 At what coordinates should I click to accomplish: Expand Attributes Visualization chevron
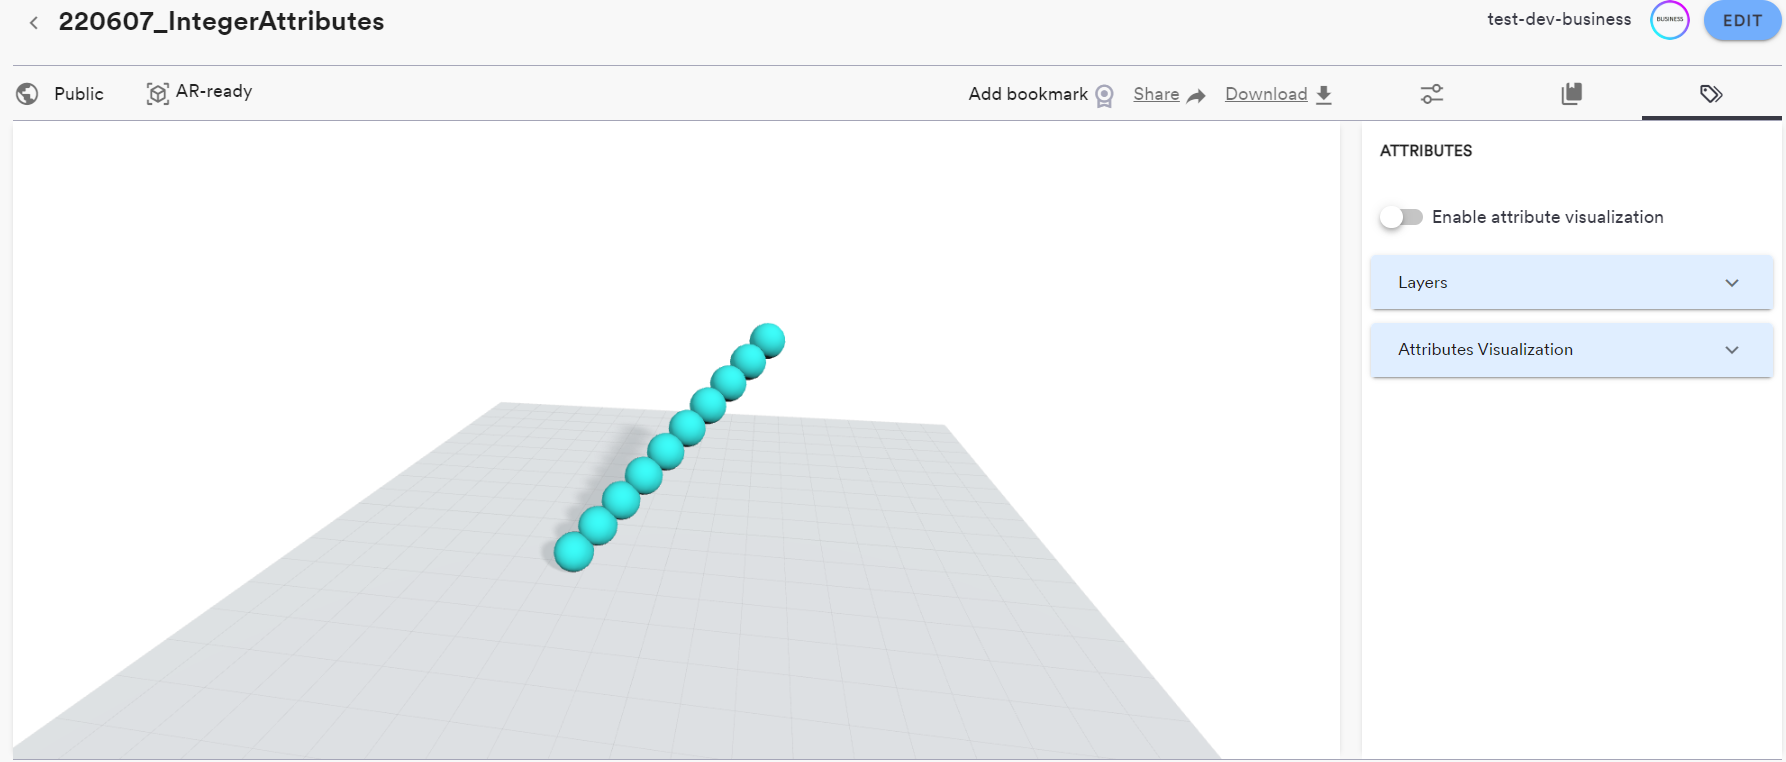(1732, 350)
